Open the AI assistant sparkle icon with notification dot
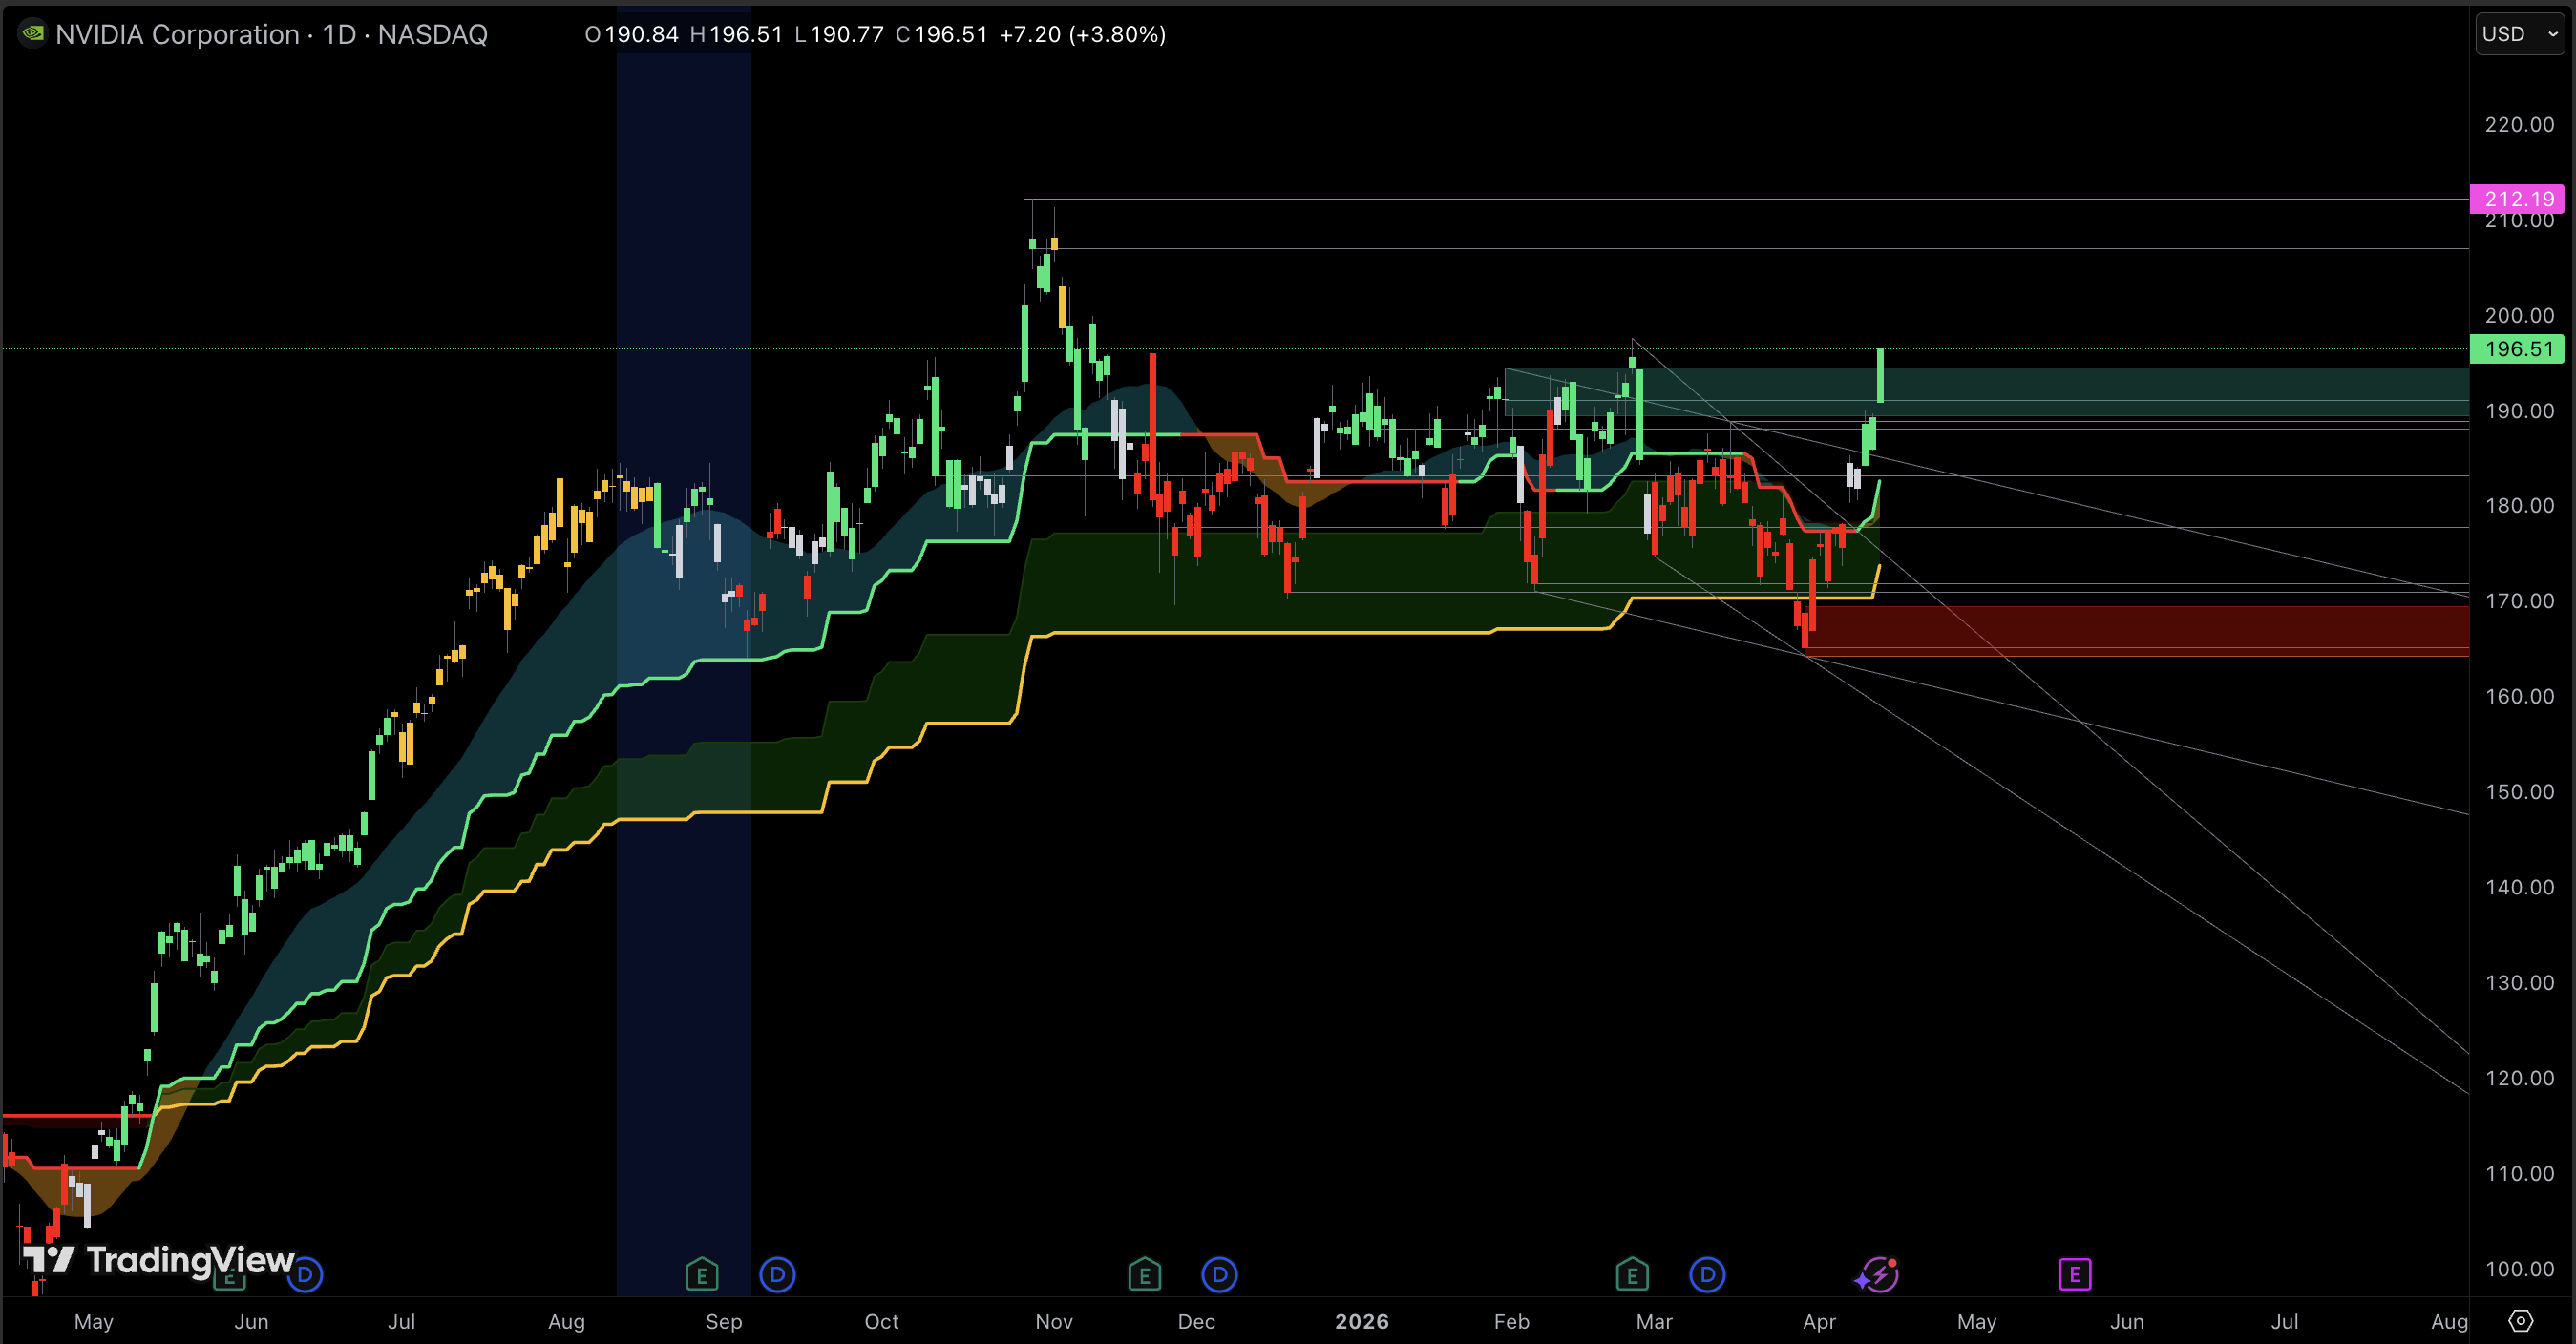 (1879, 1275)
